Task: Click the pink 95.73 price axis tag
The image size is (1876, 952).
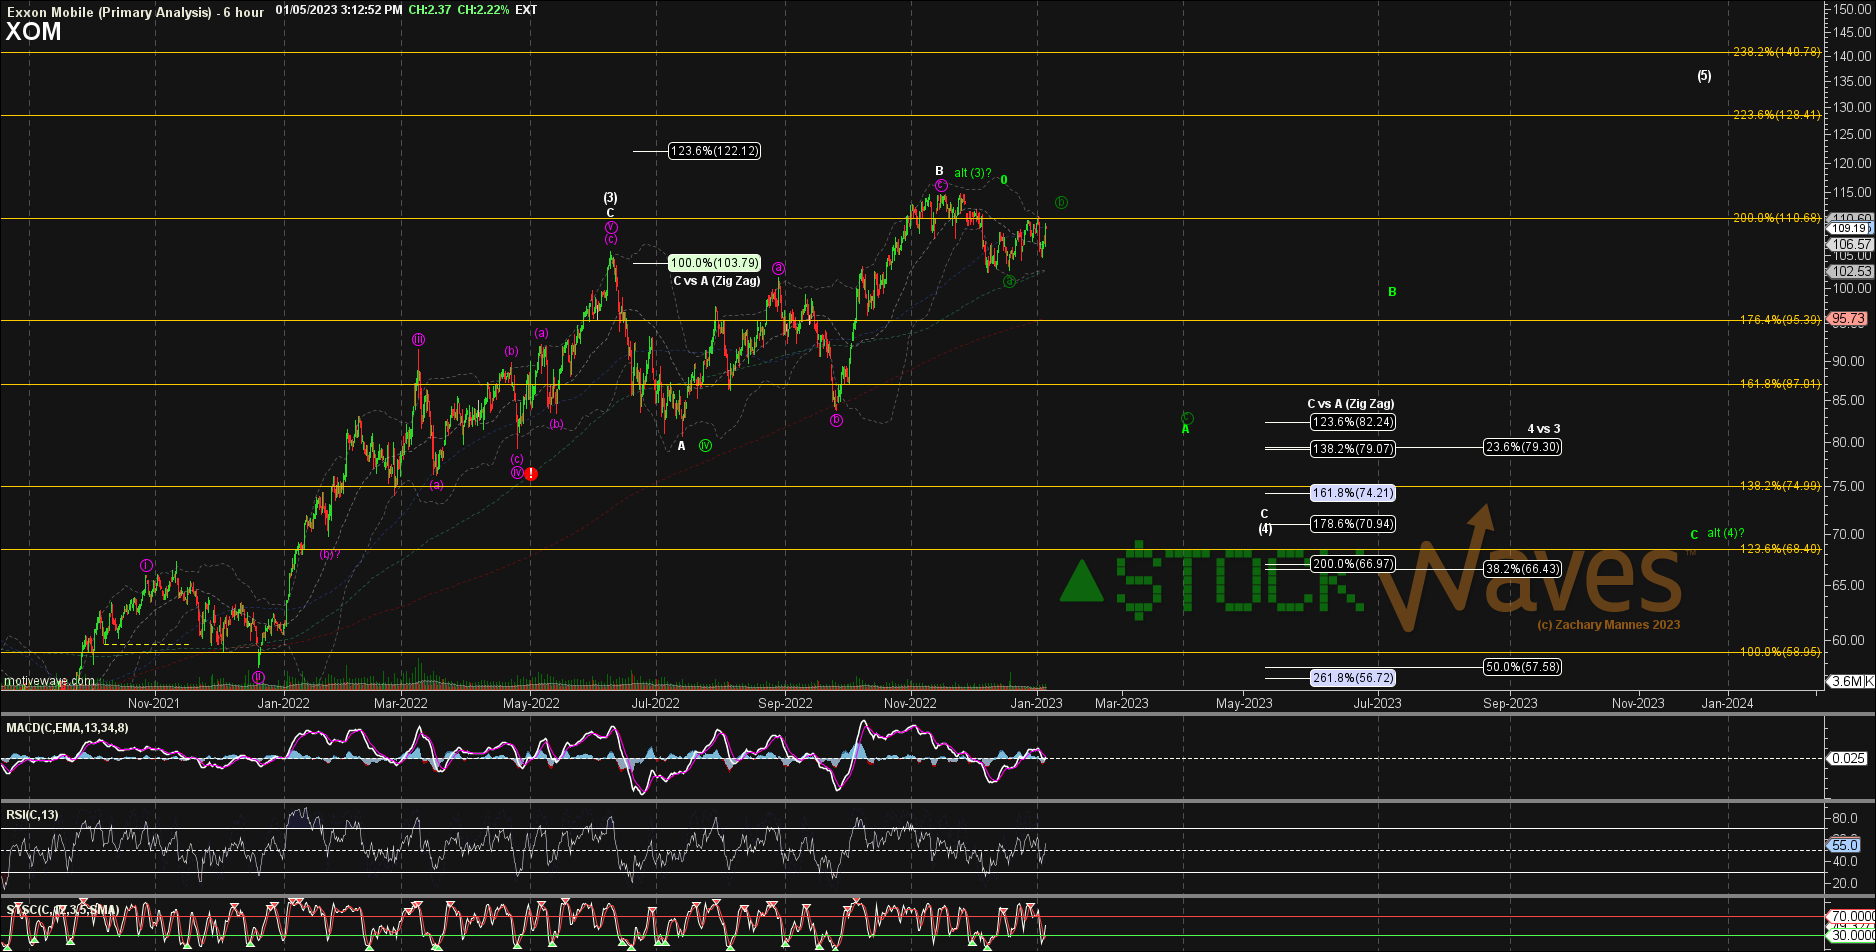Action: click(x=1849, y=318)
